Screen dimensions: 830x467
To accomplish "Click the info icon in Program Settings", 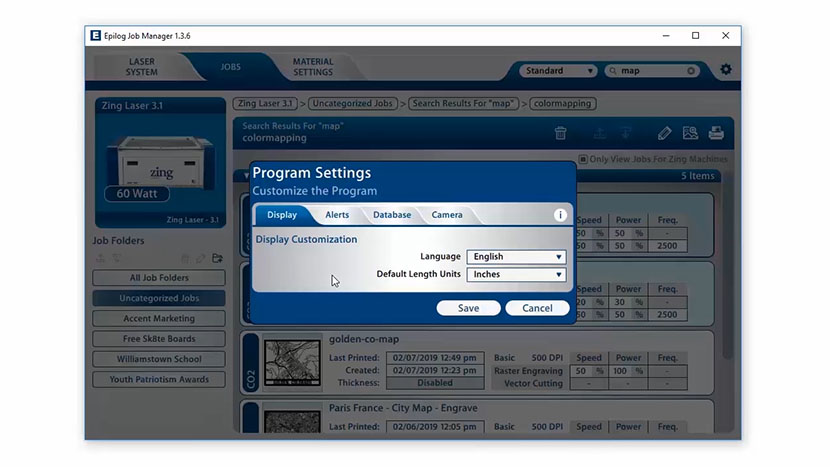I will click(x=560, y=215).
